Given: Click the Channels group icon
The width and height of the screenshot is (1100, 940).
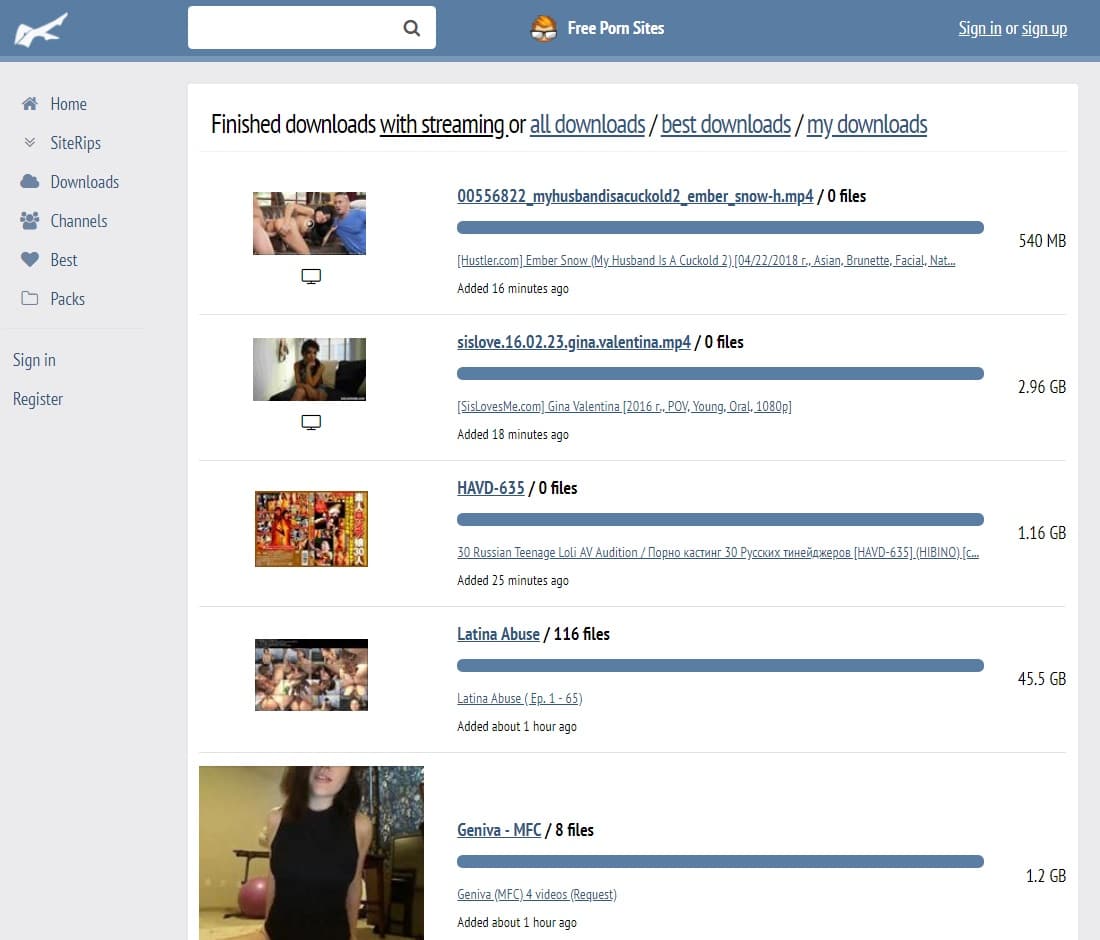Looking at the screenshot, I should pos(30,221).
